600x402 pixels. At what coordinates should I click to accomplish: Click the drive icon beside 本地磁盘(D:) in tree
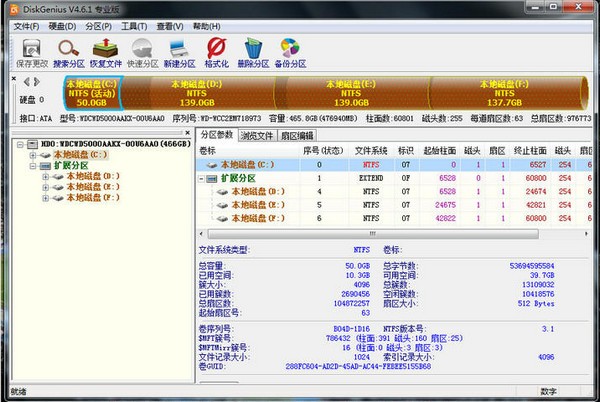(x=58, y=177)
